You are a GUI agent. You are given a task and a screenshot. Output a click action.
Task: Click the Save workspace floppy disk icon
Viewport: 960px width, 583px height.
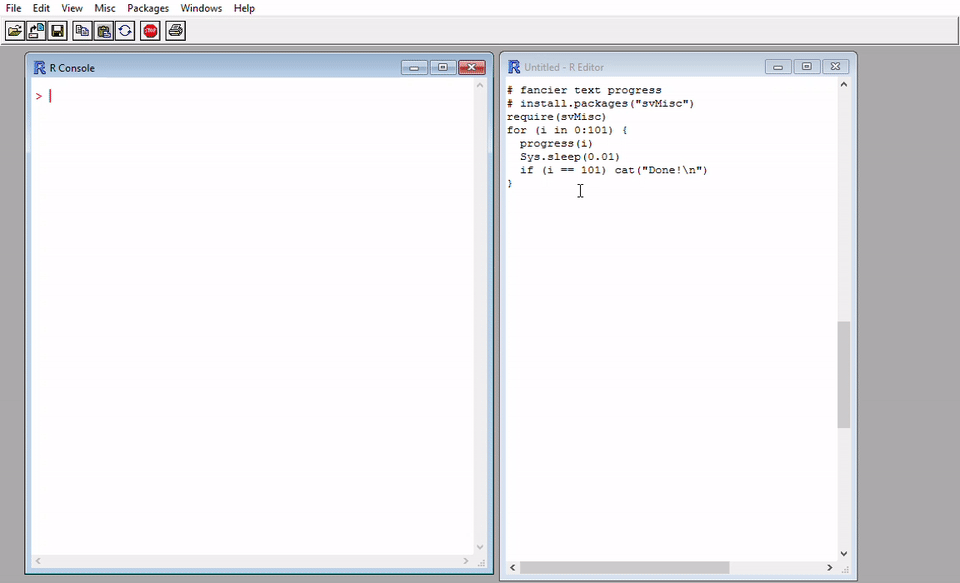tap(58, 31)
